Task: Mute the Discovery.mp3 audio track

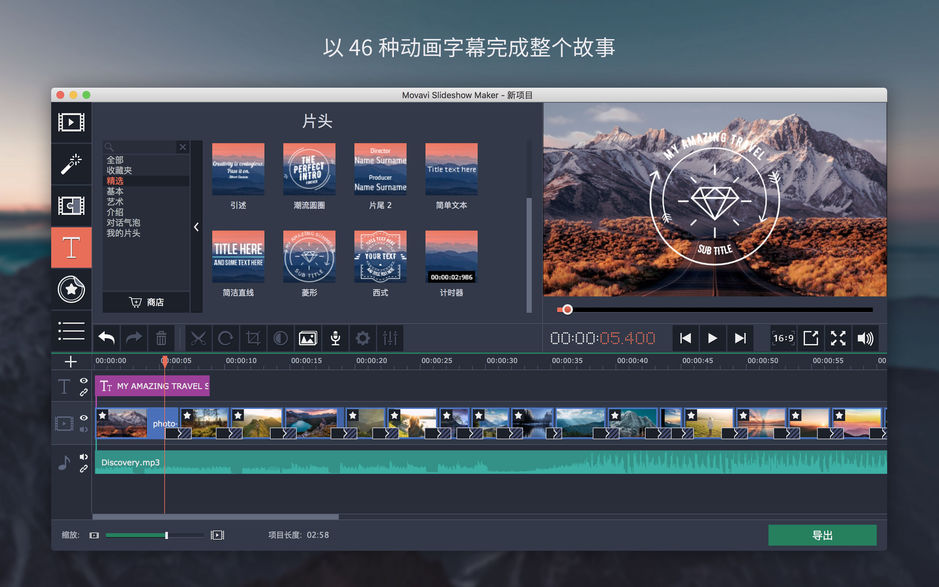Action: coord(82,455)
